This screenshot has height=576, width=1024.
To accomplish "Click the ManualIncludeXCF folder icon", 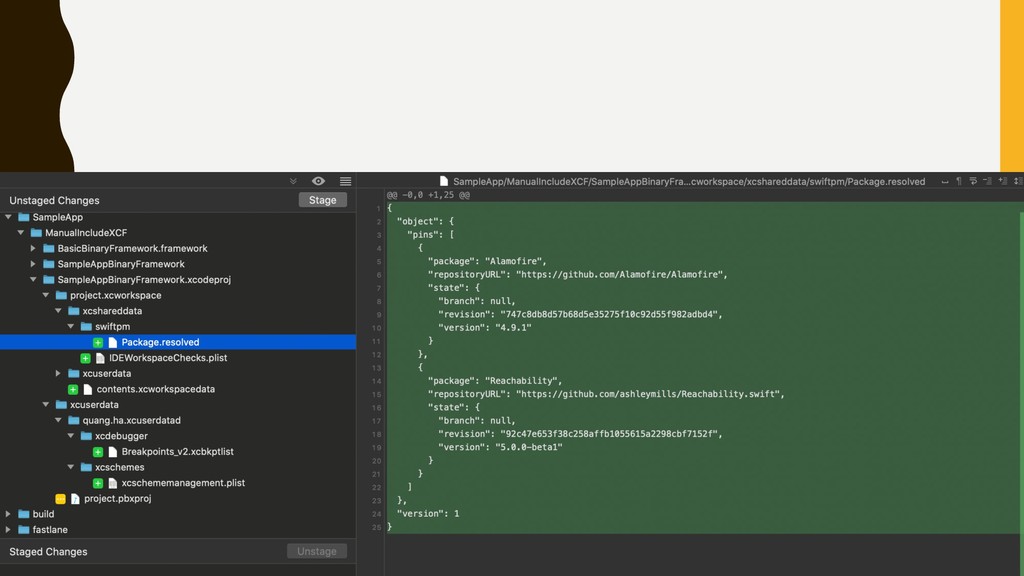I will (37, 232).
